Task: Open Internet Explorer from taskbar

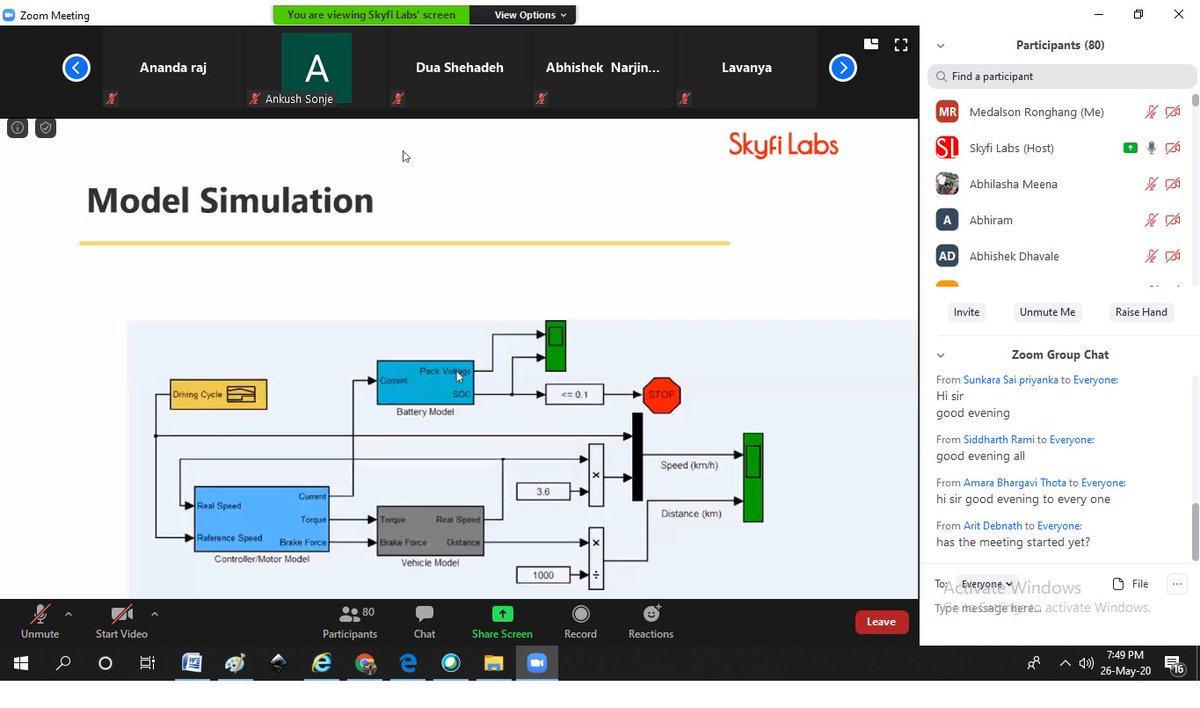Action: pos(321,663)
